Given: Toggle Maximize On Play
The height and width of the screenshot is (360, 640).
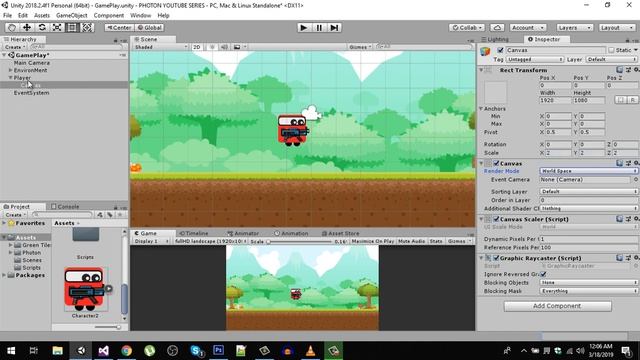Looking at the screenshot, I should pos(372,241).
